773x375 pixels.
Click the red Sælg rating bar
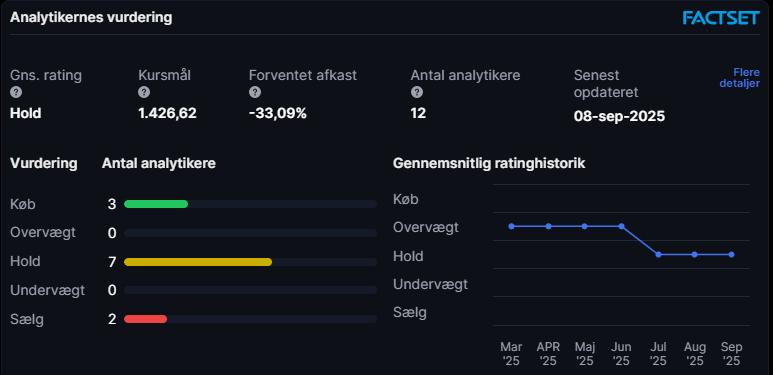point(145,319)
